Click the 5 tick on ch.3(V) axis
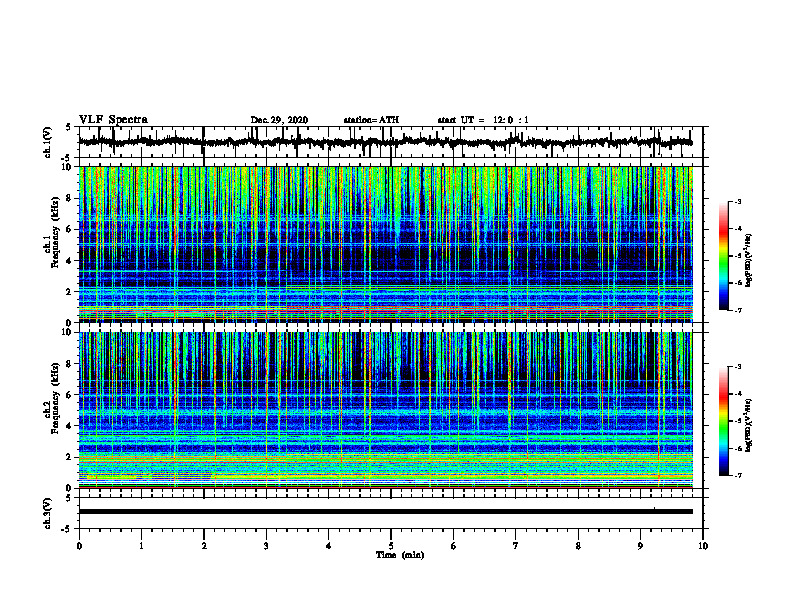The image size is (792, 612). coord(68,498)
